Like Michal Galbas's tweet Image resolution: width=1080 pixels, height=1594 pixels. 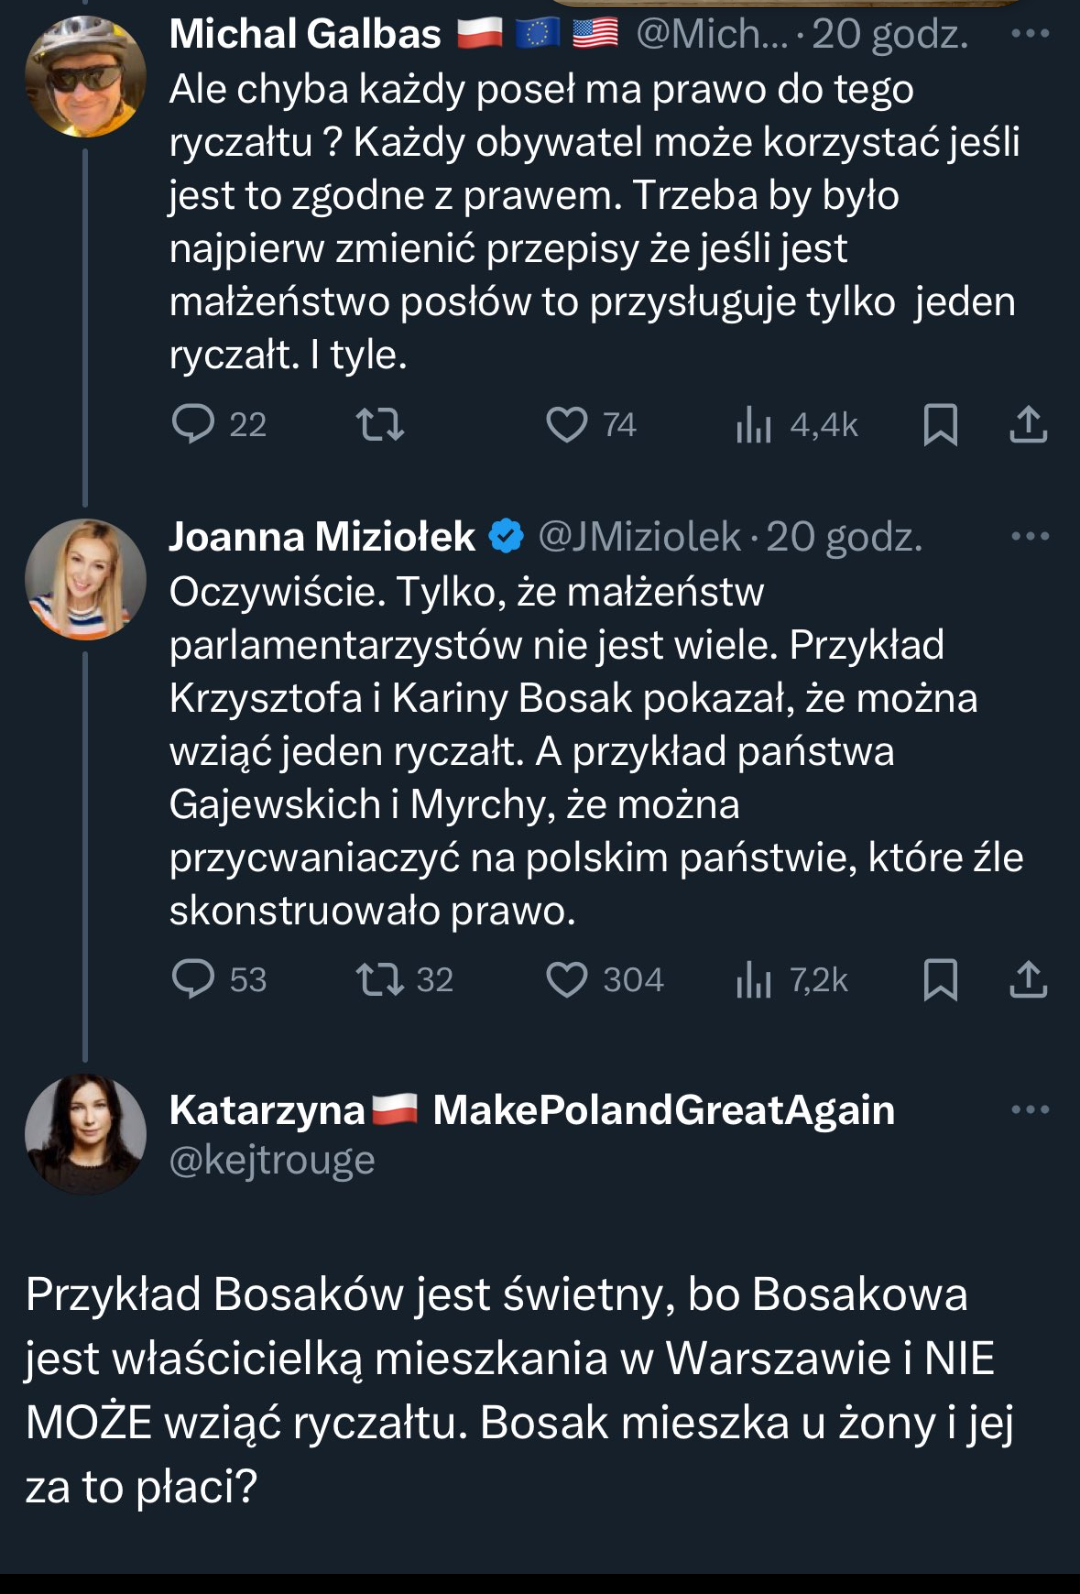567,424
